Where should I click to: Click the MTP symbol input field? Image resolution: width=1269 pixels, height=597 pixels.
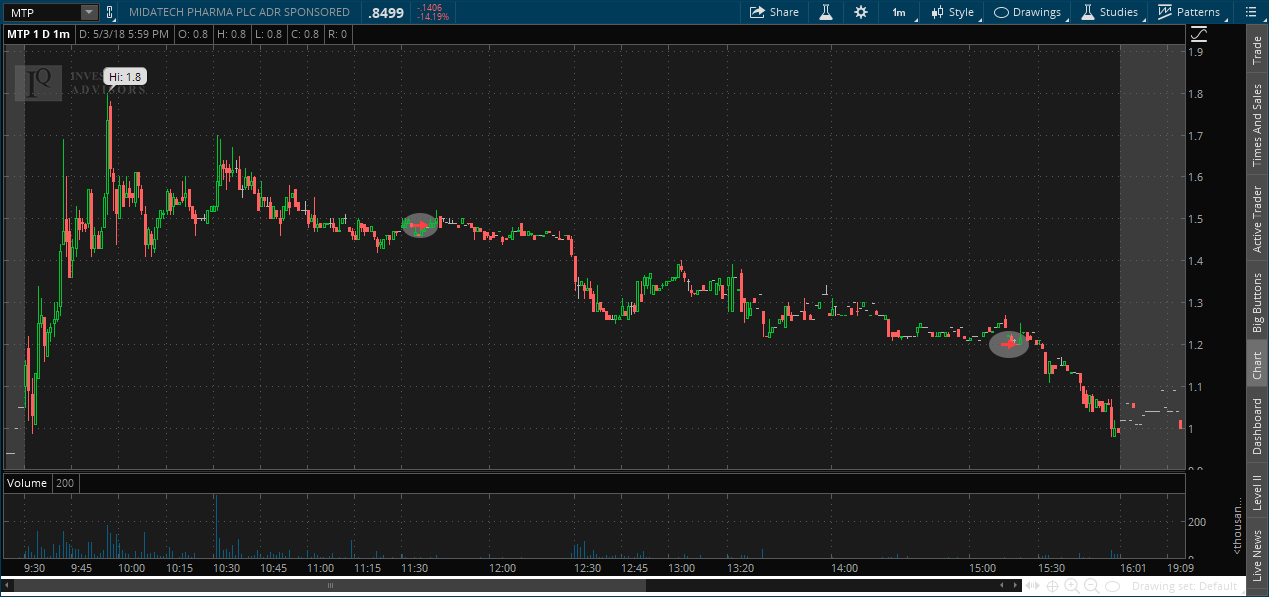point(40,12)
